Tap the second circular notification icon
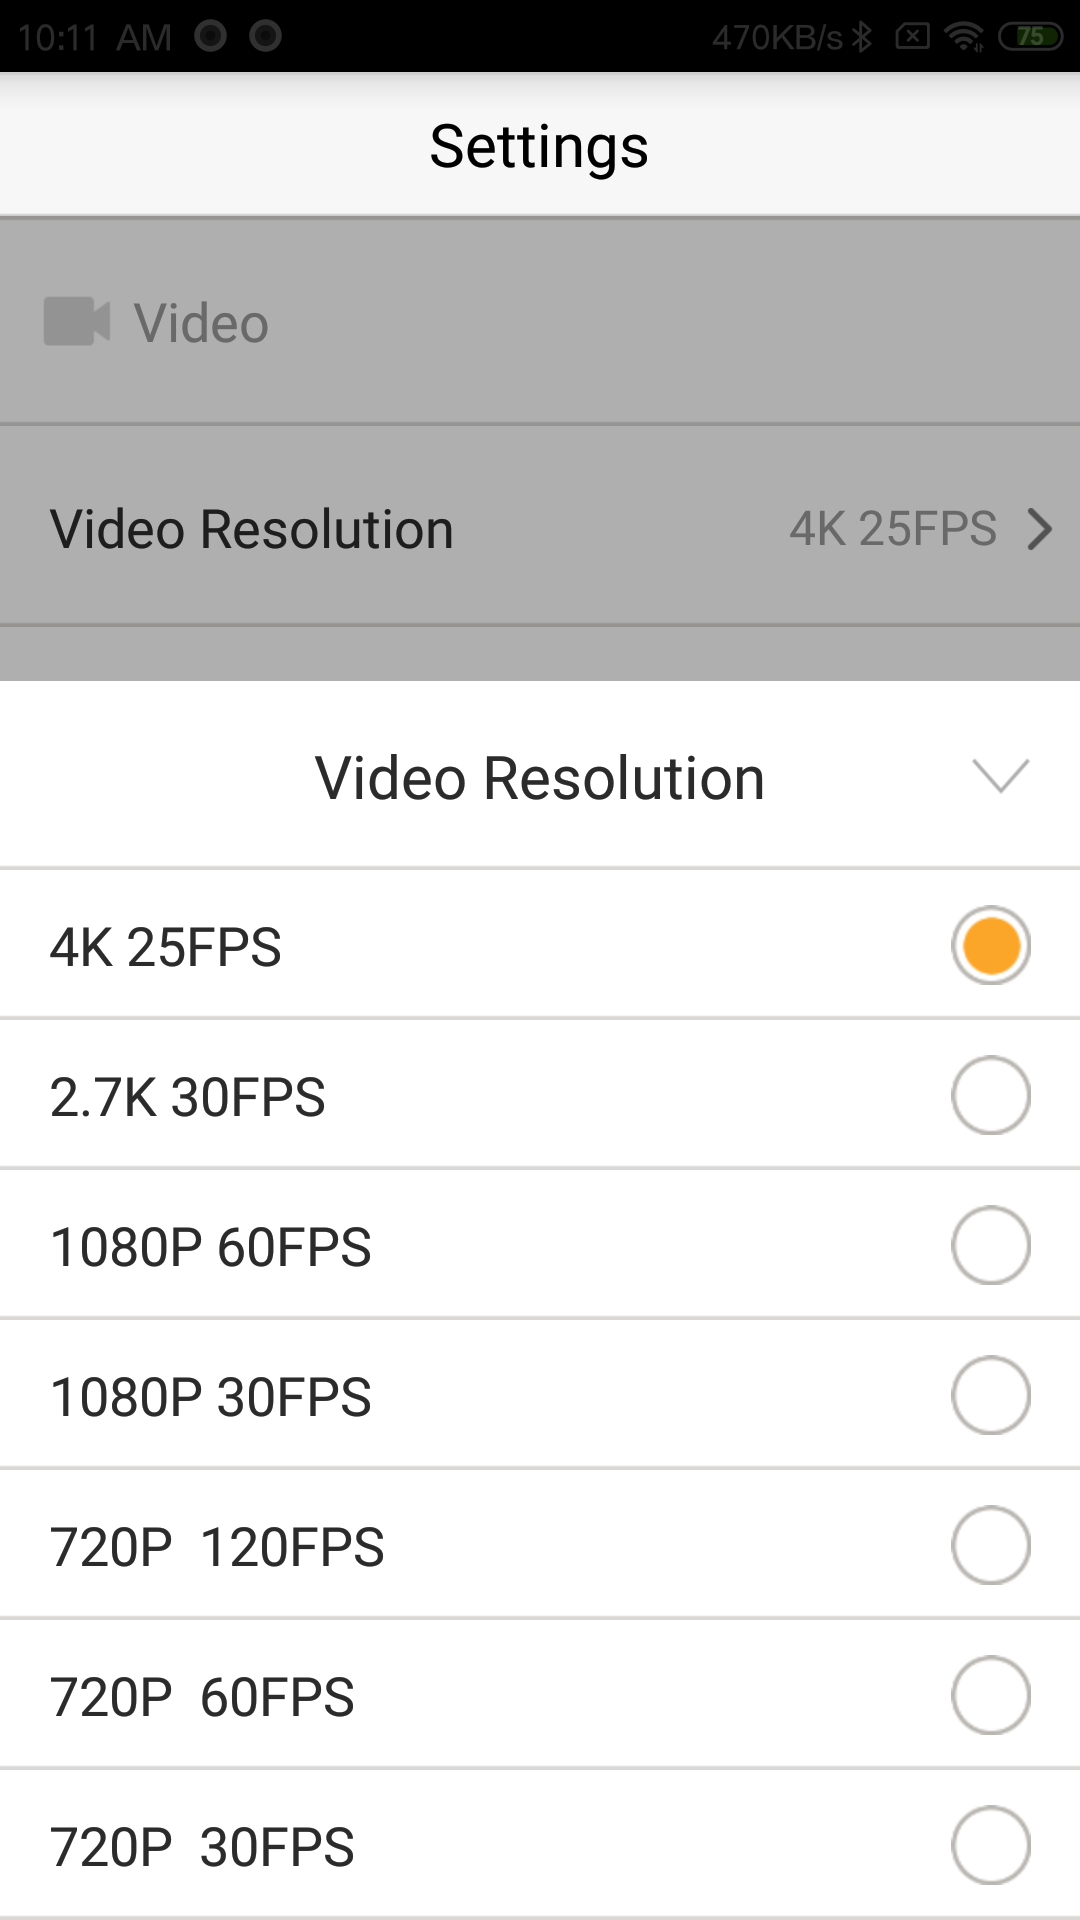This screenshot has width=1080, height=1920. click(265, 37)
